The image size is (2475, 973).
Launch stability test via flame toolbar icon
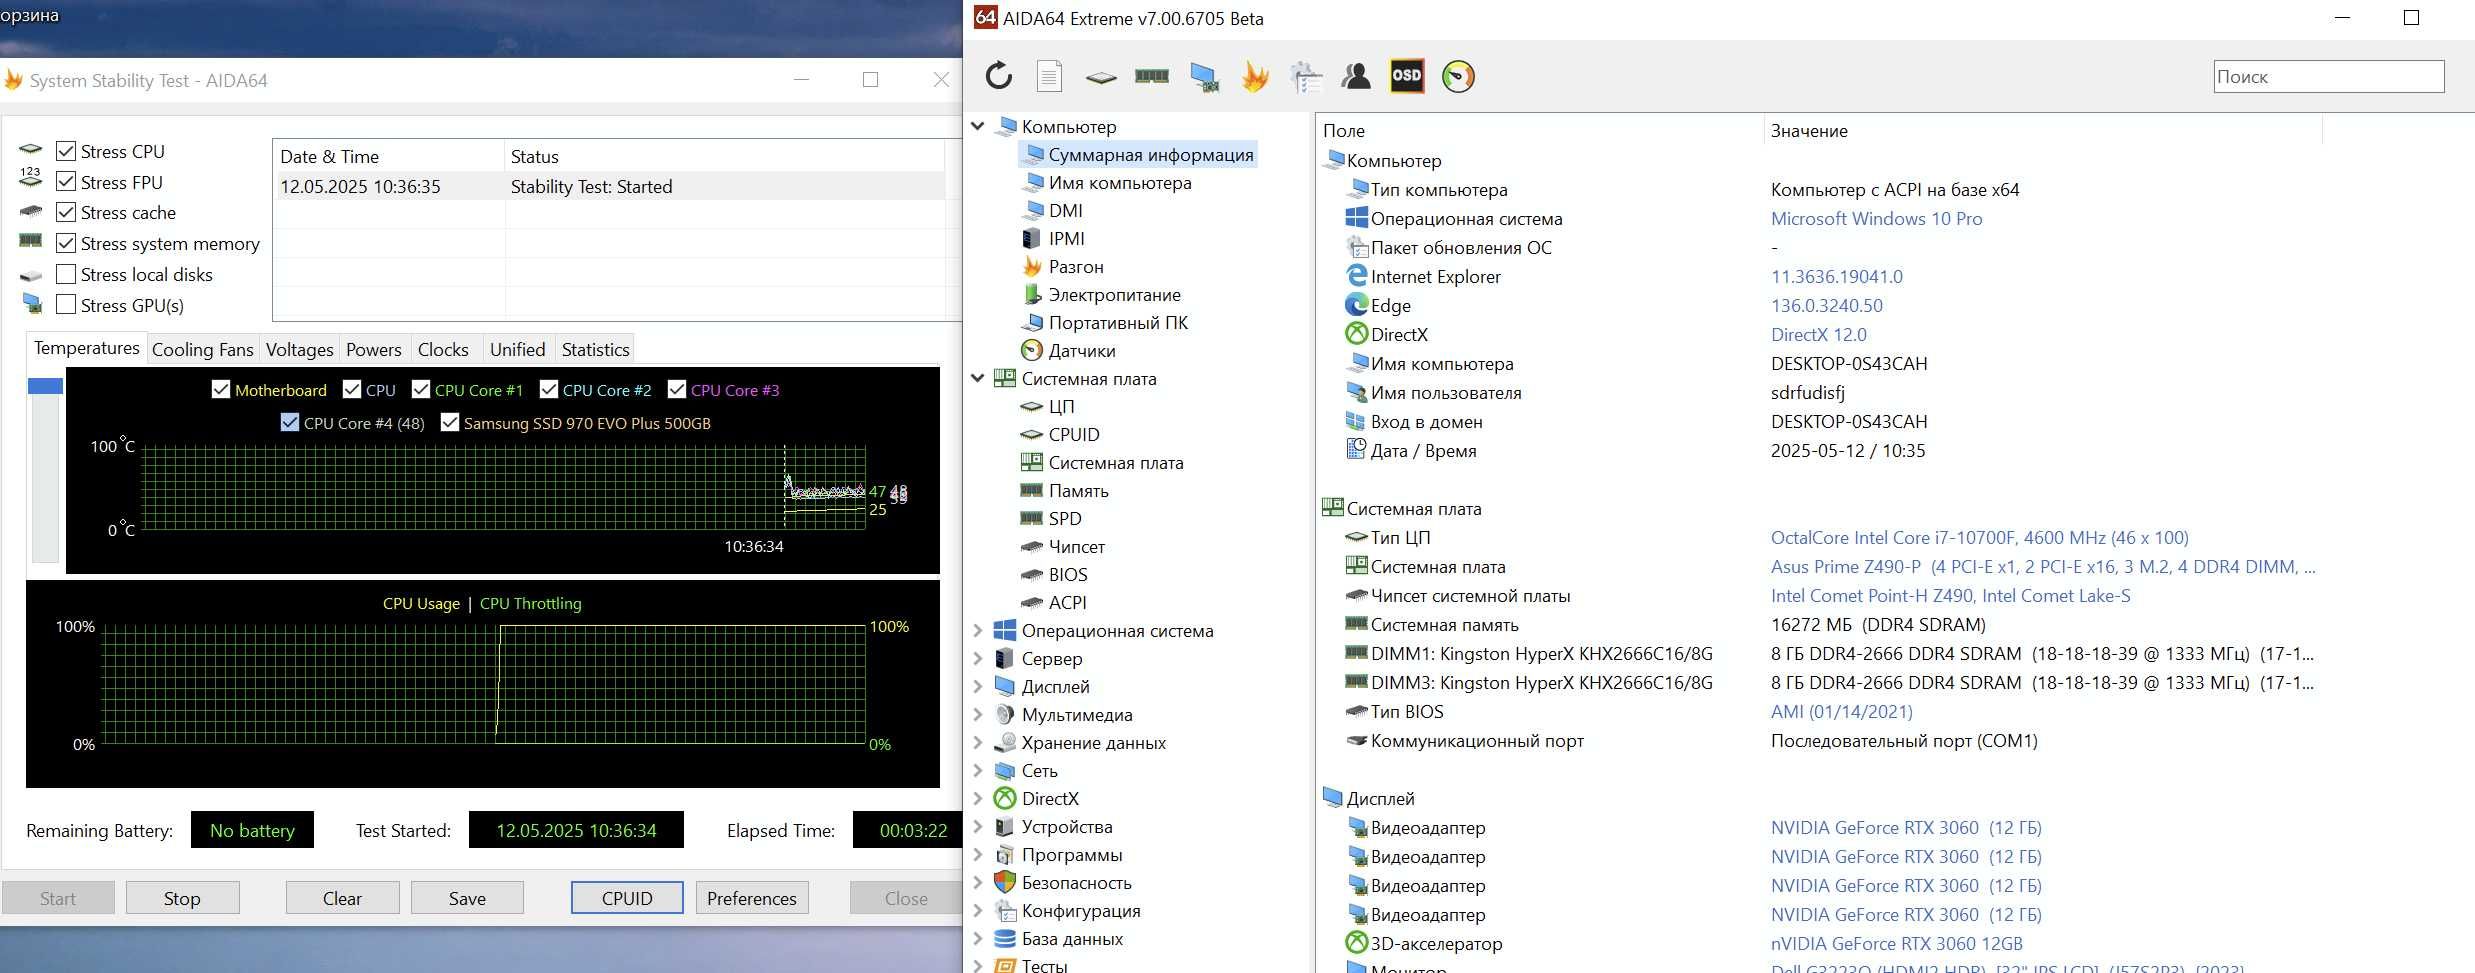coord(1255,77)
